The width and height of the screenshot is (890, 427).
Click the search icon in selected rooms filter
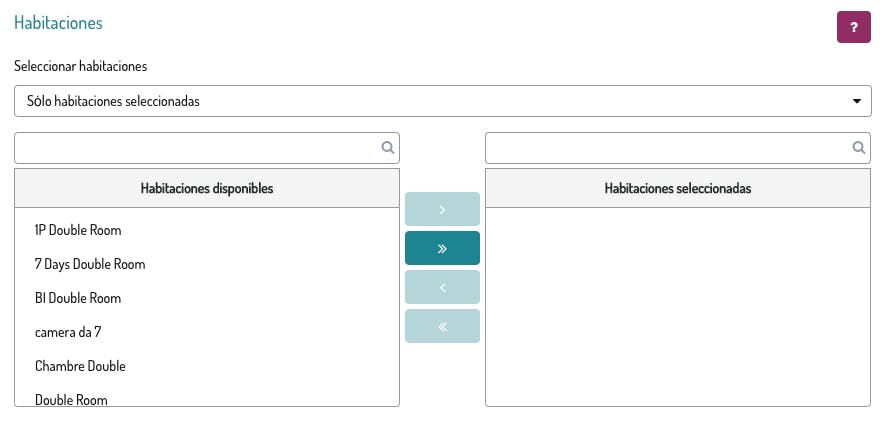(x=858, y=148)
